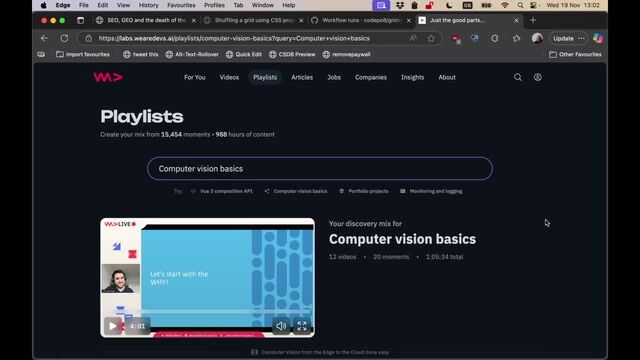Open the Copilot icon in Edge
The width and height of the screenshot is (640, 360).
598,38
